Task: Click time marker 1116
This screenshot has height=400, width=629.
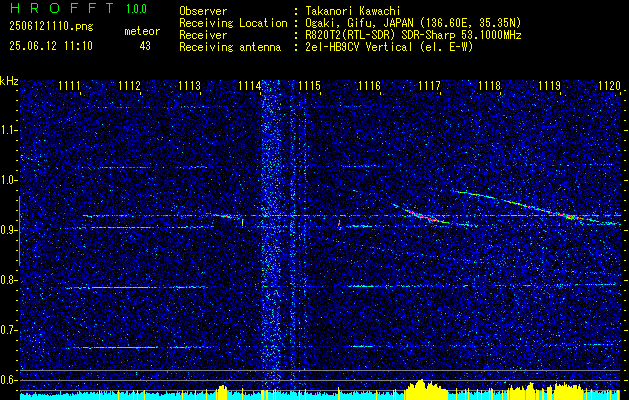Action: coord(369,86)
